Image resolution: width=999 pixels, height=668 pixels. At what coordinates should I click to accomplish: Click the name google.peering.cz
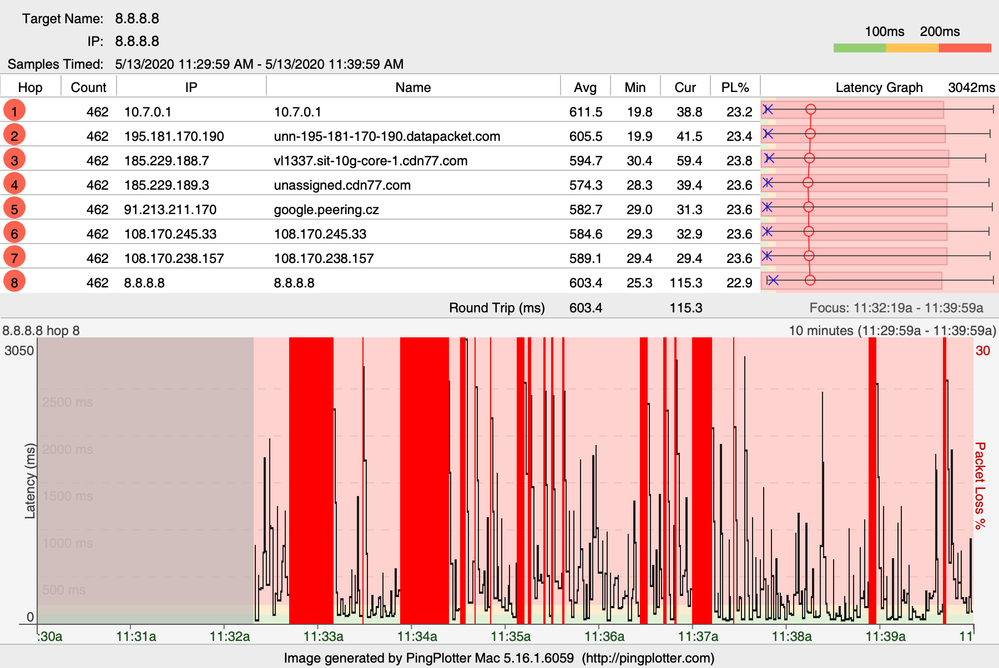tap(326, 209)
